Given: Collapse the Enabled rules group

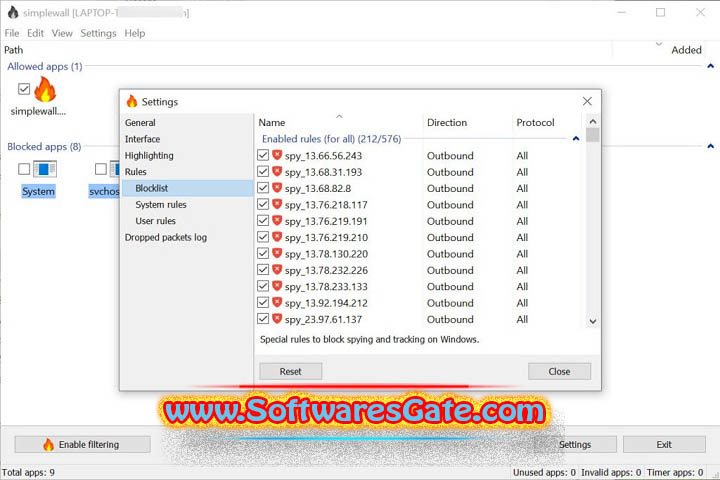Looking at the screenshot, I should [x=576, y=139].
